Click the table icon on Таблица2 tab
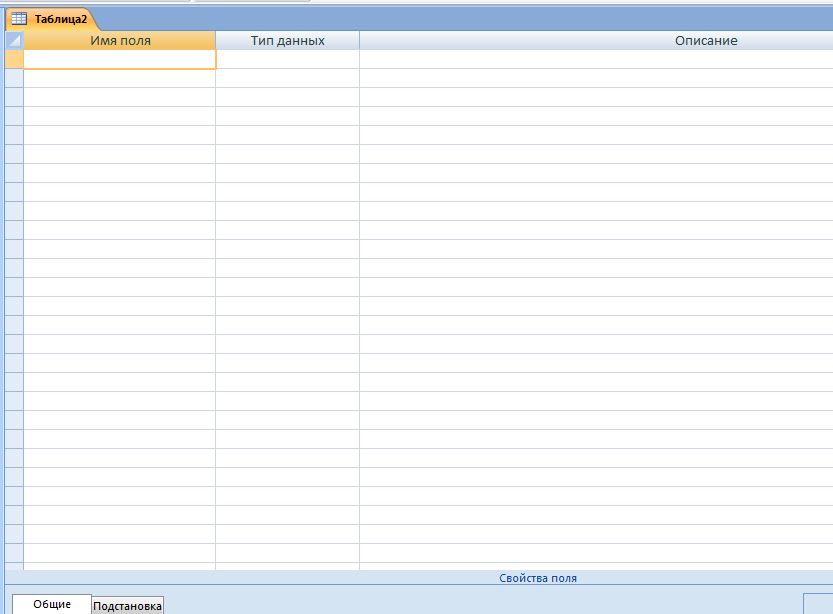 [x=19, y=19]
